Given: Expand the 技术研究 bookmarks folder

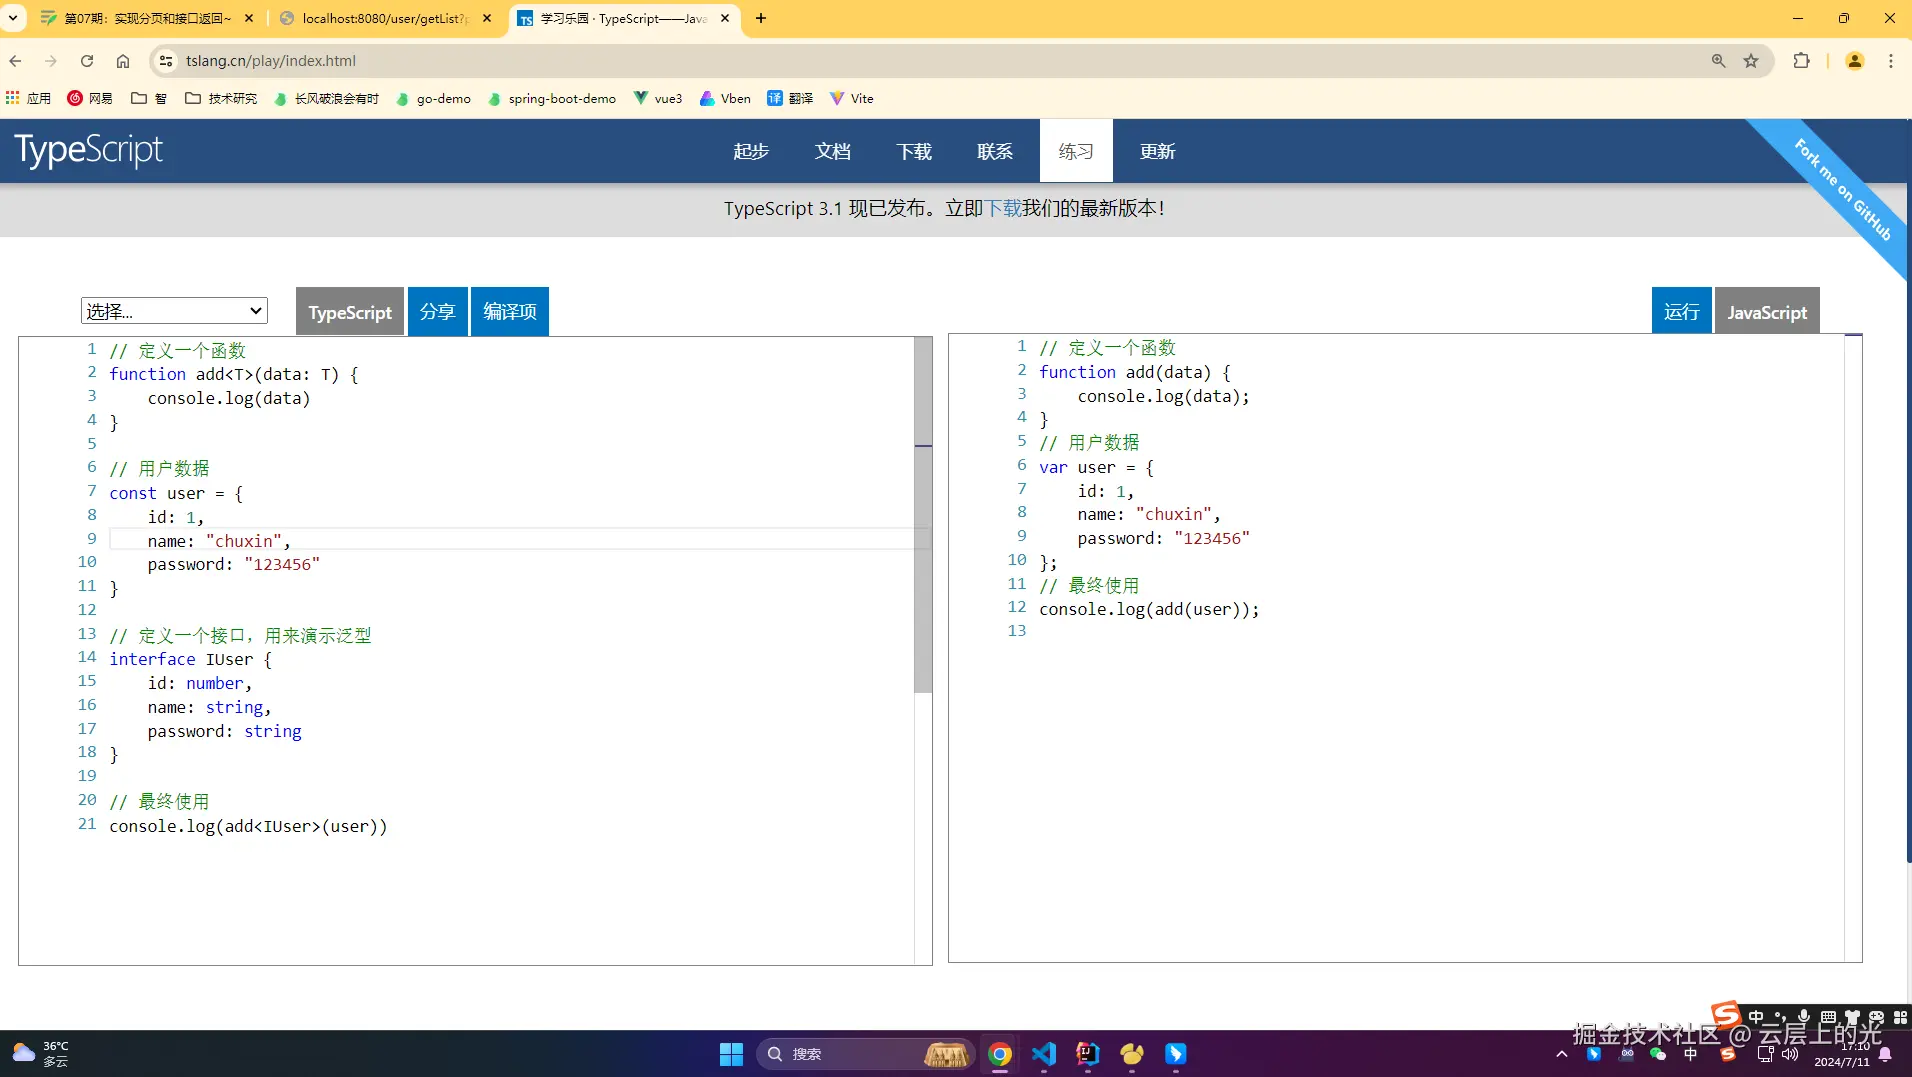Looking at the screenshot, I should pyautogui.click(x=221, y=98).
